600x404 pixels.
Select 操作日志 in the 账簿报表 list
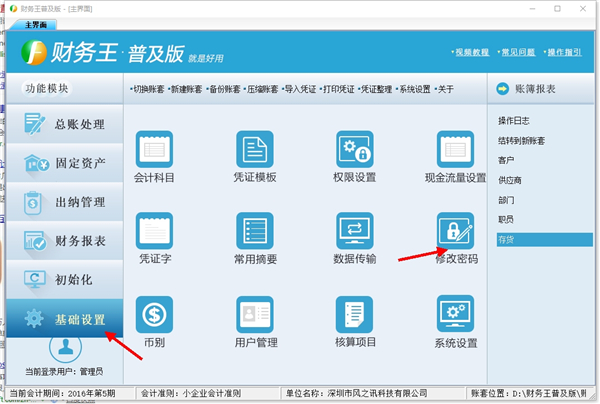511,120
